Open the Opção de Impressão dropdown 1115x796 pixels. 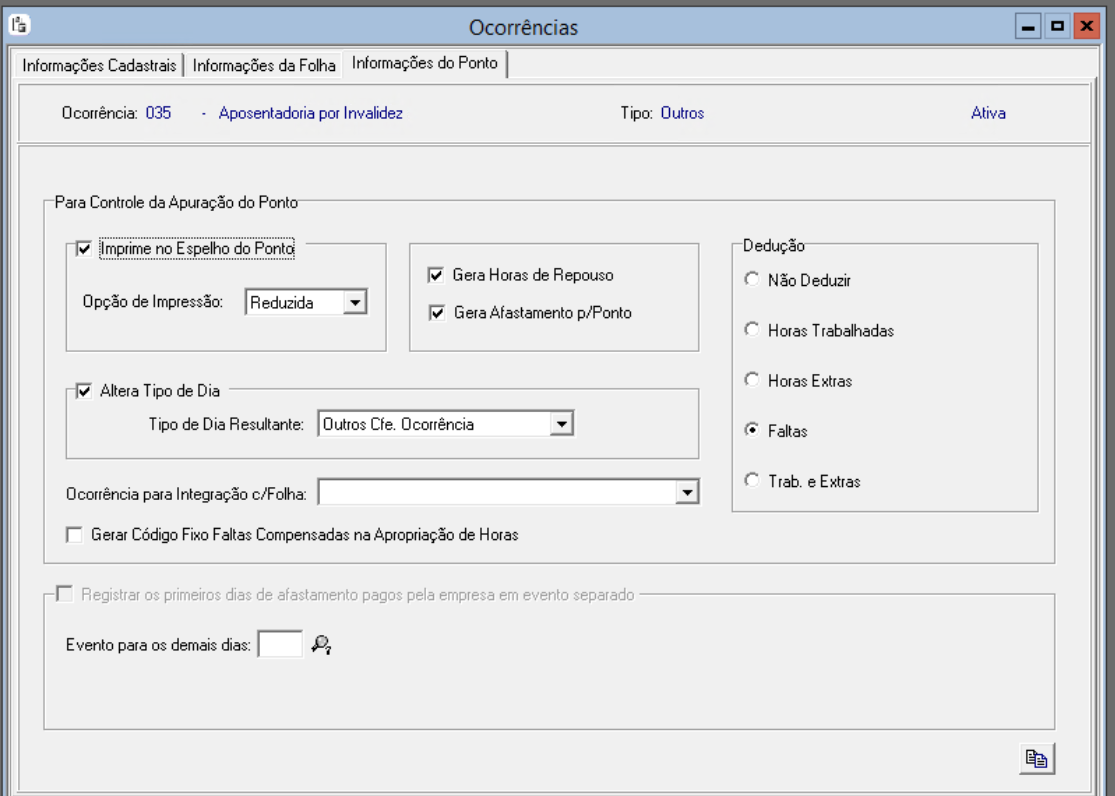[355, 302]
